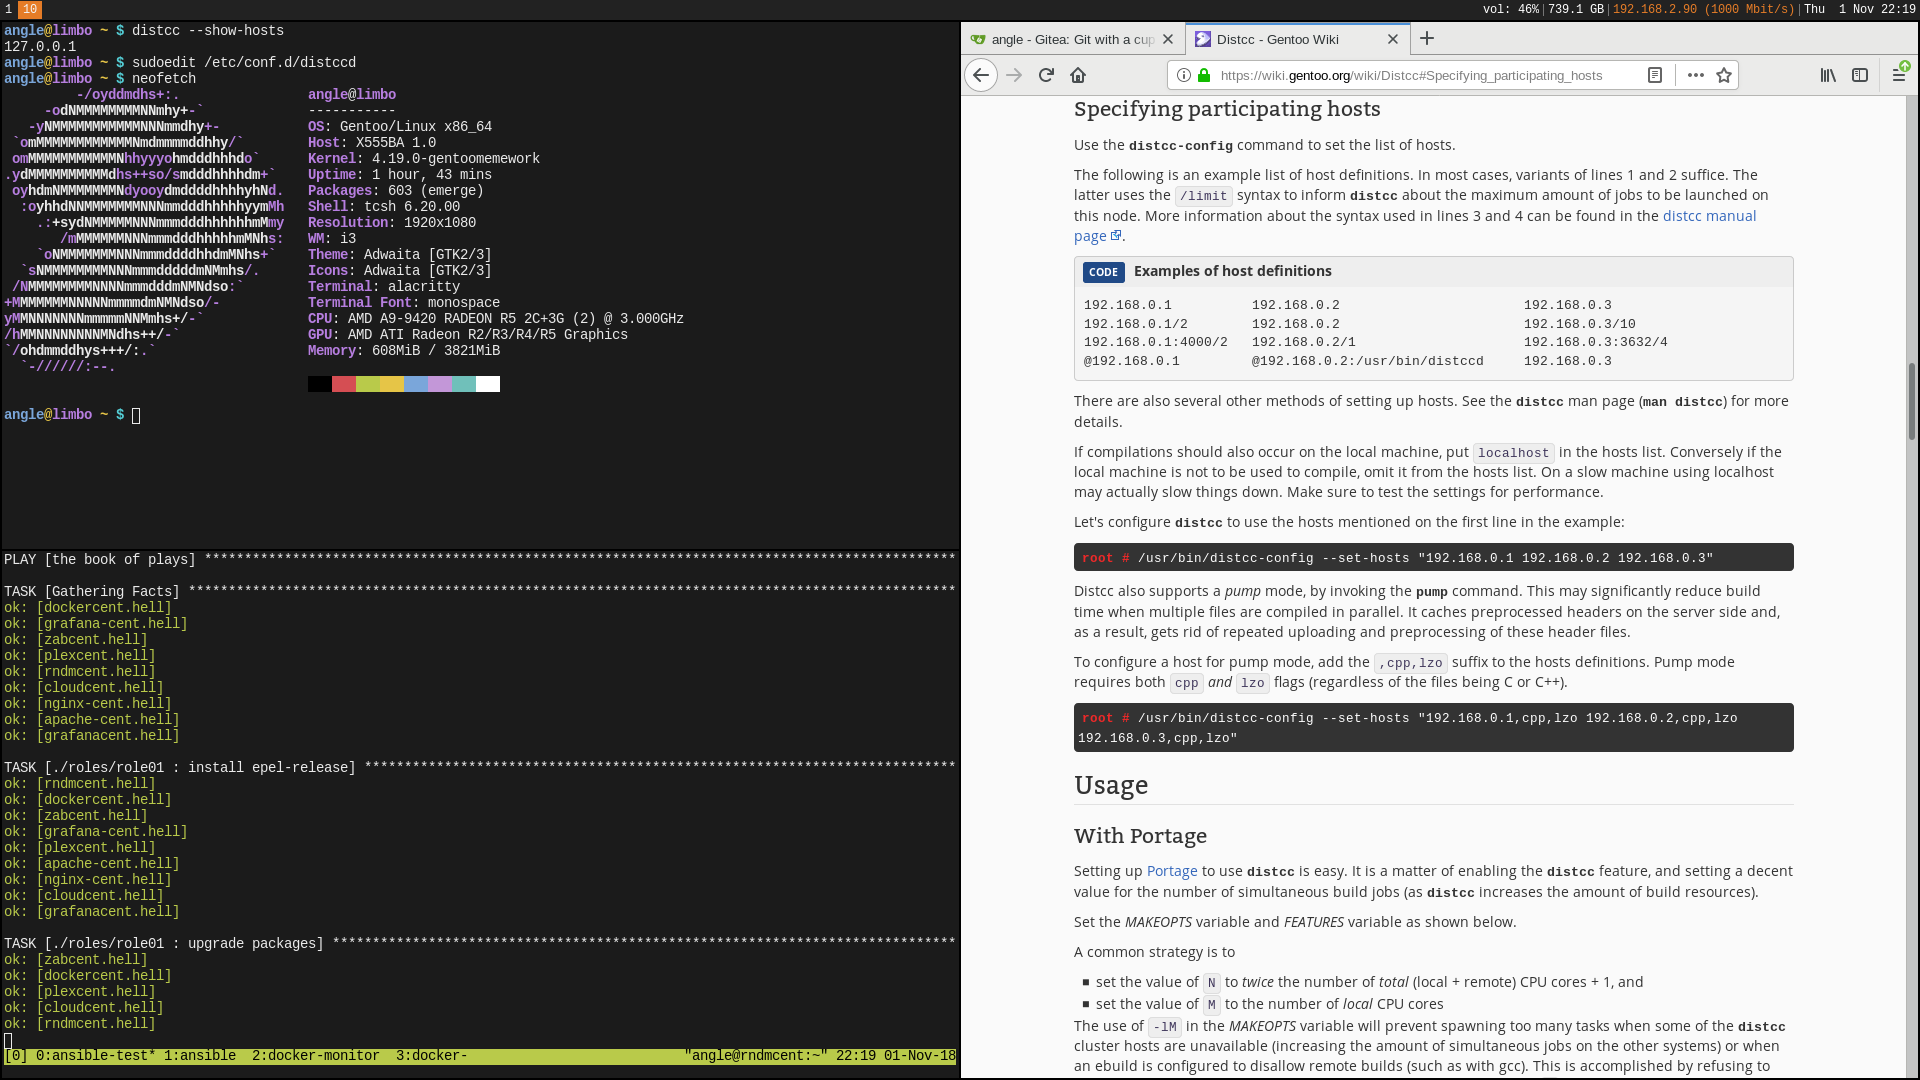The image size is (1920, 1080).
Task: Click TASK [Gathering Facts] line
Action: coord(480,592)
